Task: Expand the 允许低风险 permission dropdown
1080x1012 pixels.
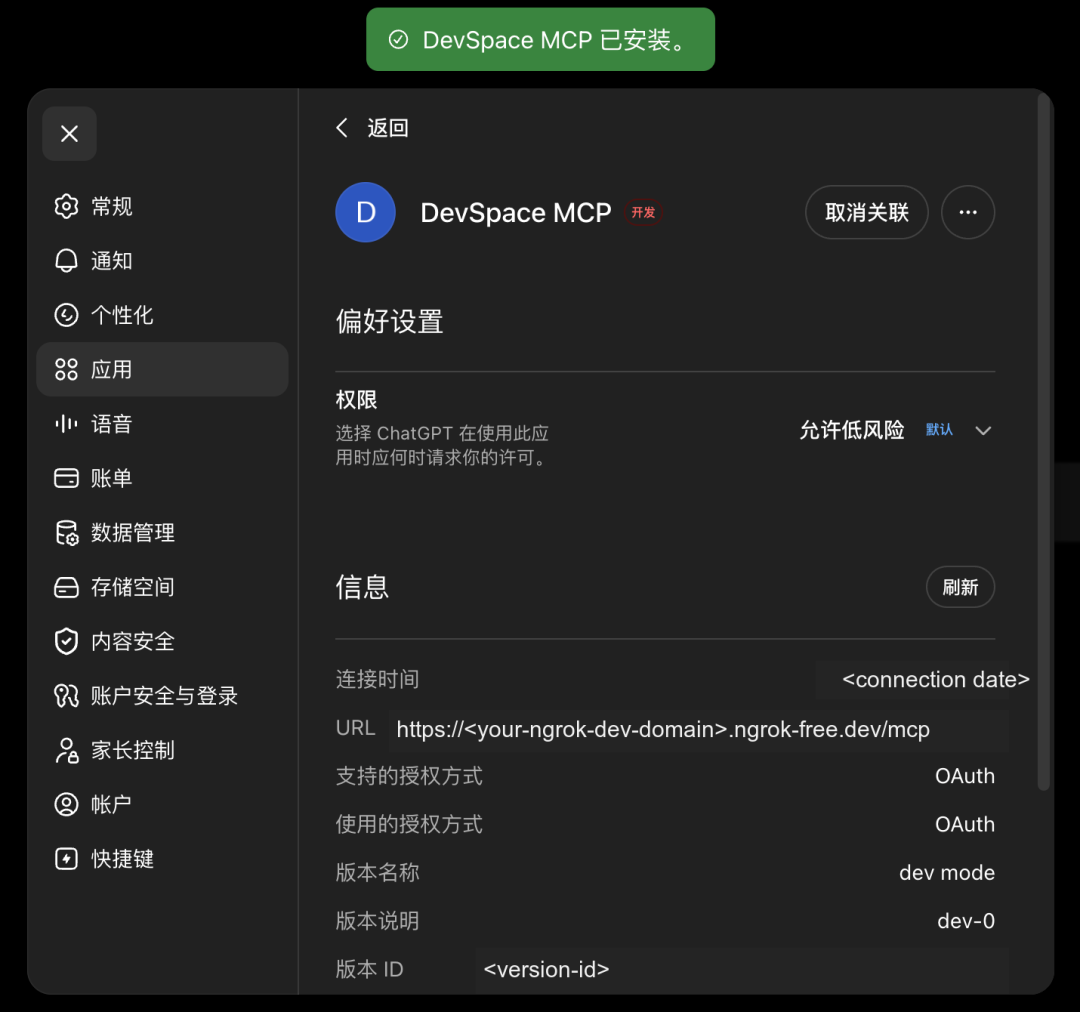Action: click(x=895, y=430)
